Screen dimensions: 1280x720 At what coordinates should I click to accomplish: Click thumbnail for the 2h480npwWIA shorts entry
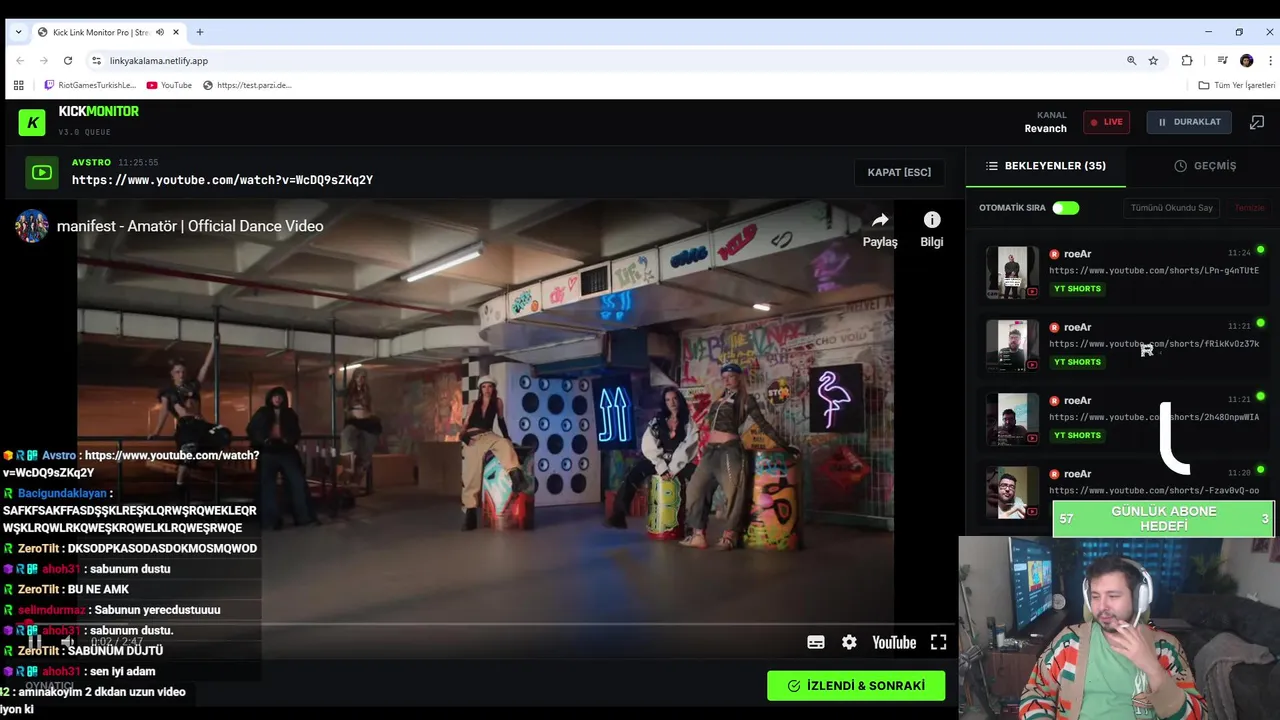[1012, 419]
